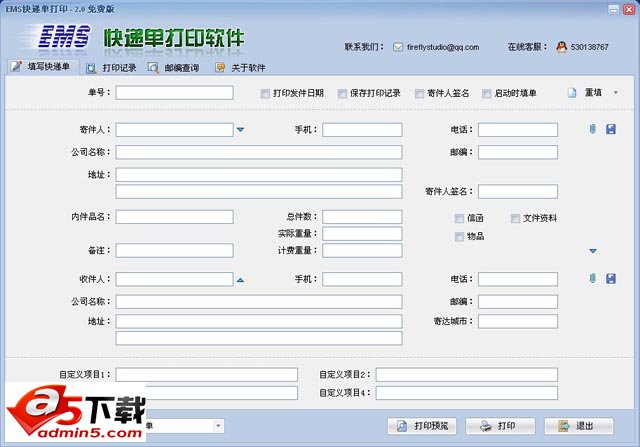Click the preview page icon on 打印预览
The height and width of the screenshot is (447, 640).
pyautogui.click(x=402, y=426)
